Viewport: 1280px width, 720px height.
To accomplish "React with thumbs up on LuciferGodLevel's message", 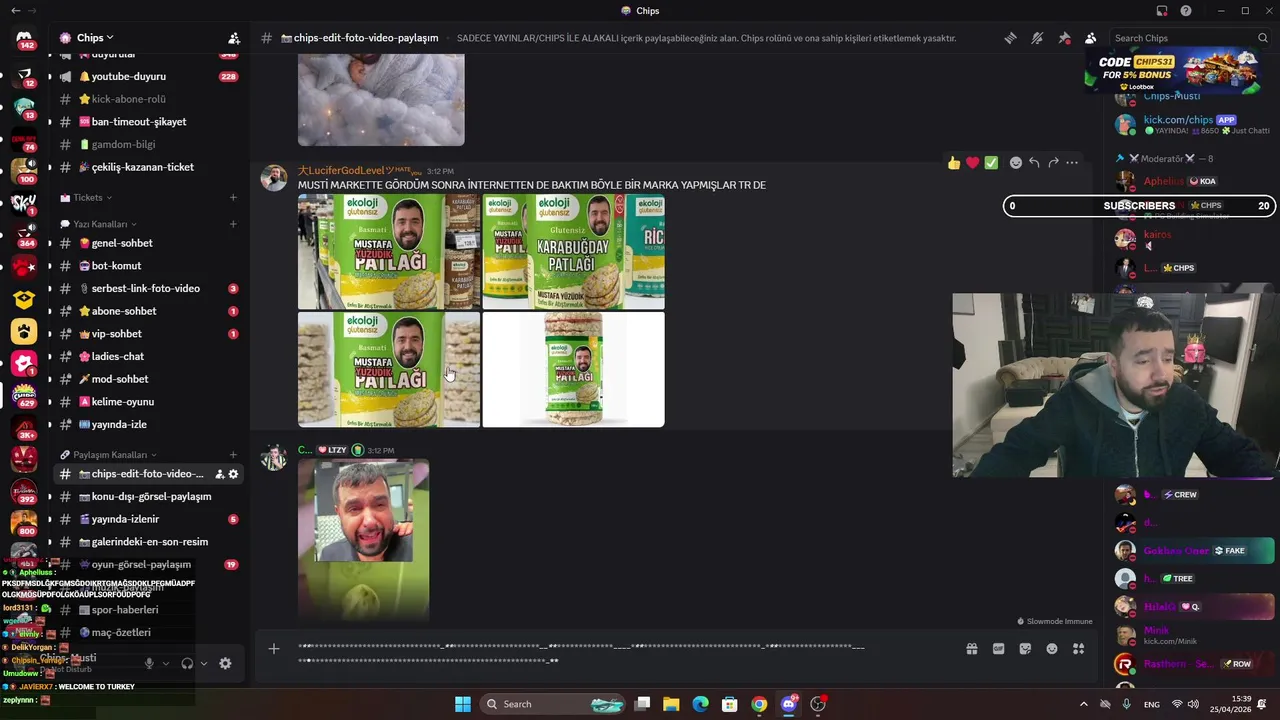I will [x=954, y=162].
